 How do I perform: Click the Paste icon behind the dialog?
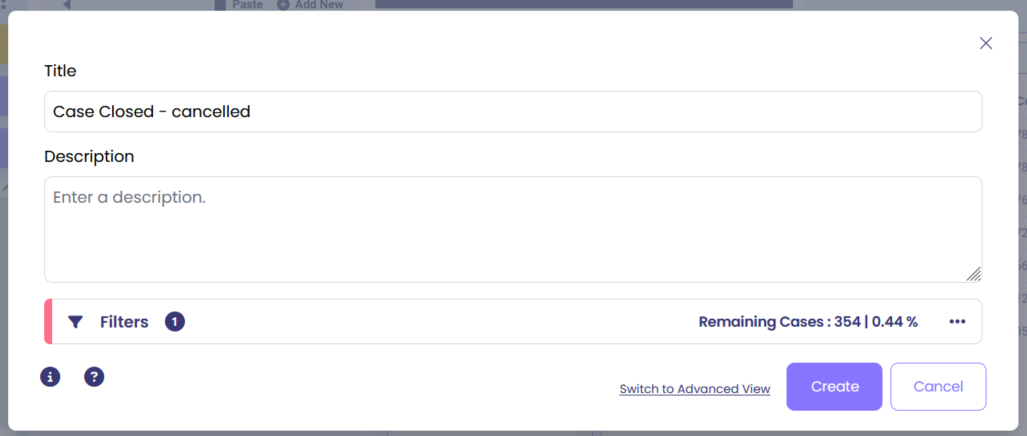[x=221, y=5]
